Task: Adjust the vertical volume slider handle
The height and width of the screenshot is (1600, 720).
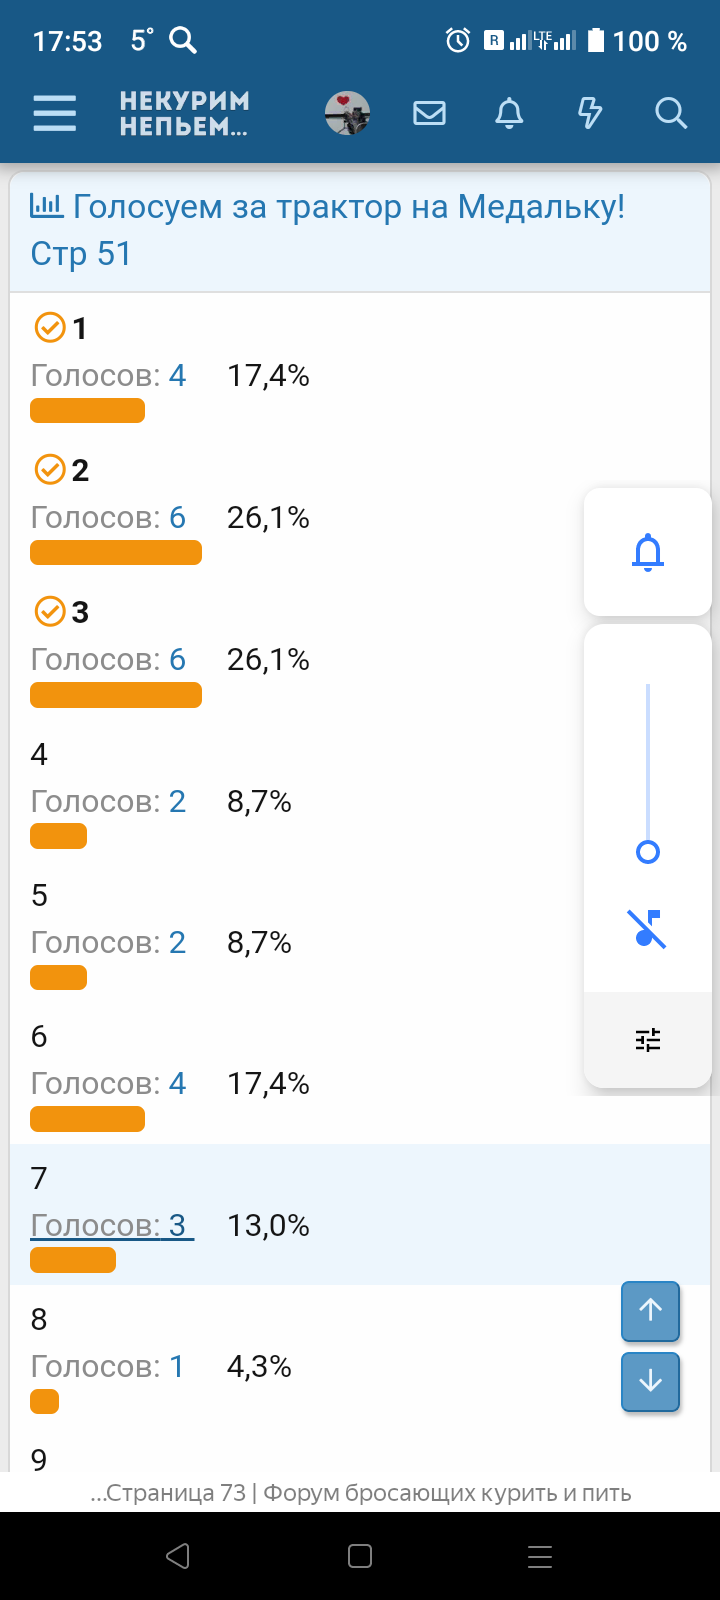Action: point(648,852)
